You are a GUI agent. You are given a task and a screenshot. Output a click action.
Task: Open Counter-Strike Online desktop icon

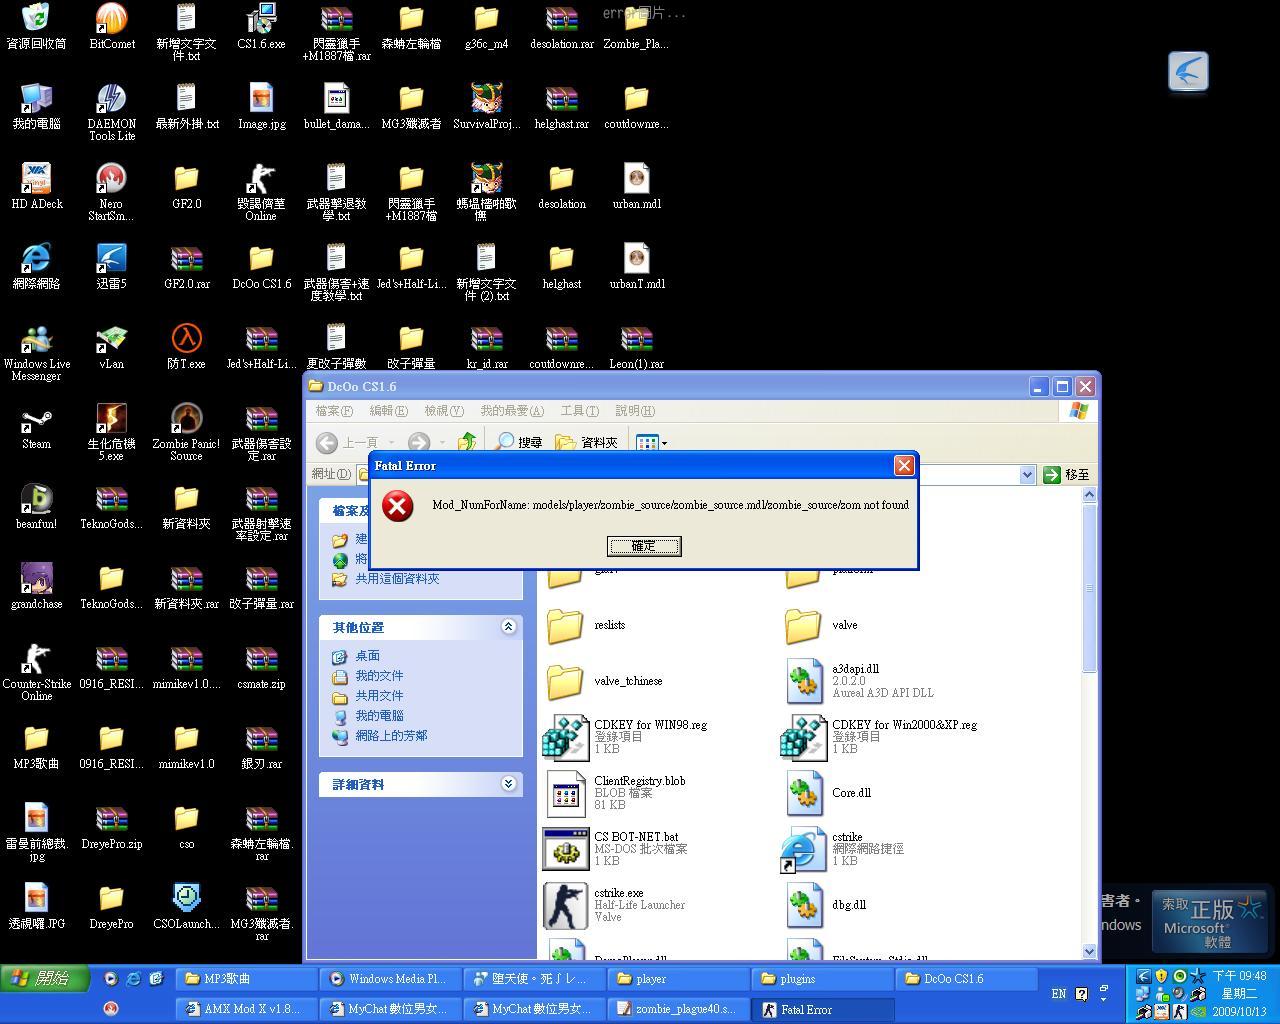(37, 672)
